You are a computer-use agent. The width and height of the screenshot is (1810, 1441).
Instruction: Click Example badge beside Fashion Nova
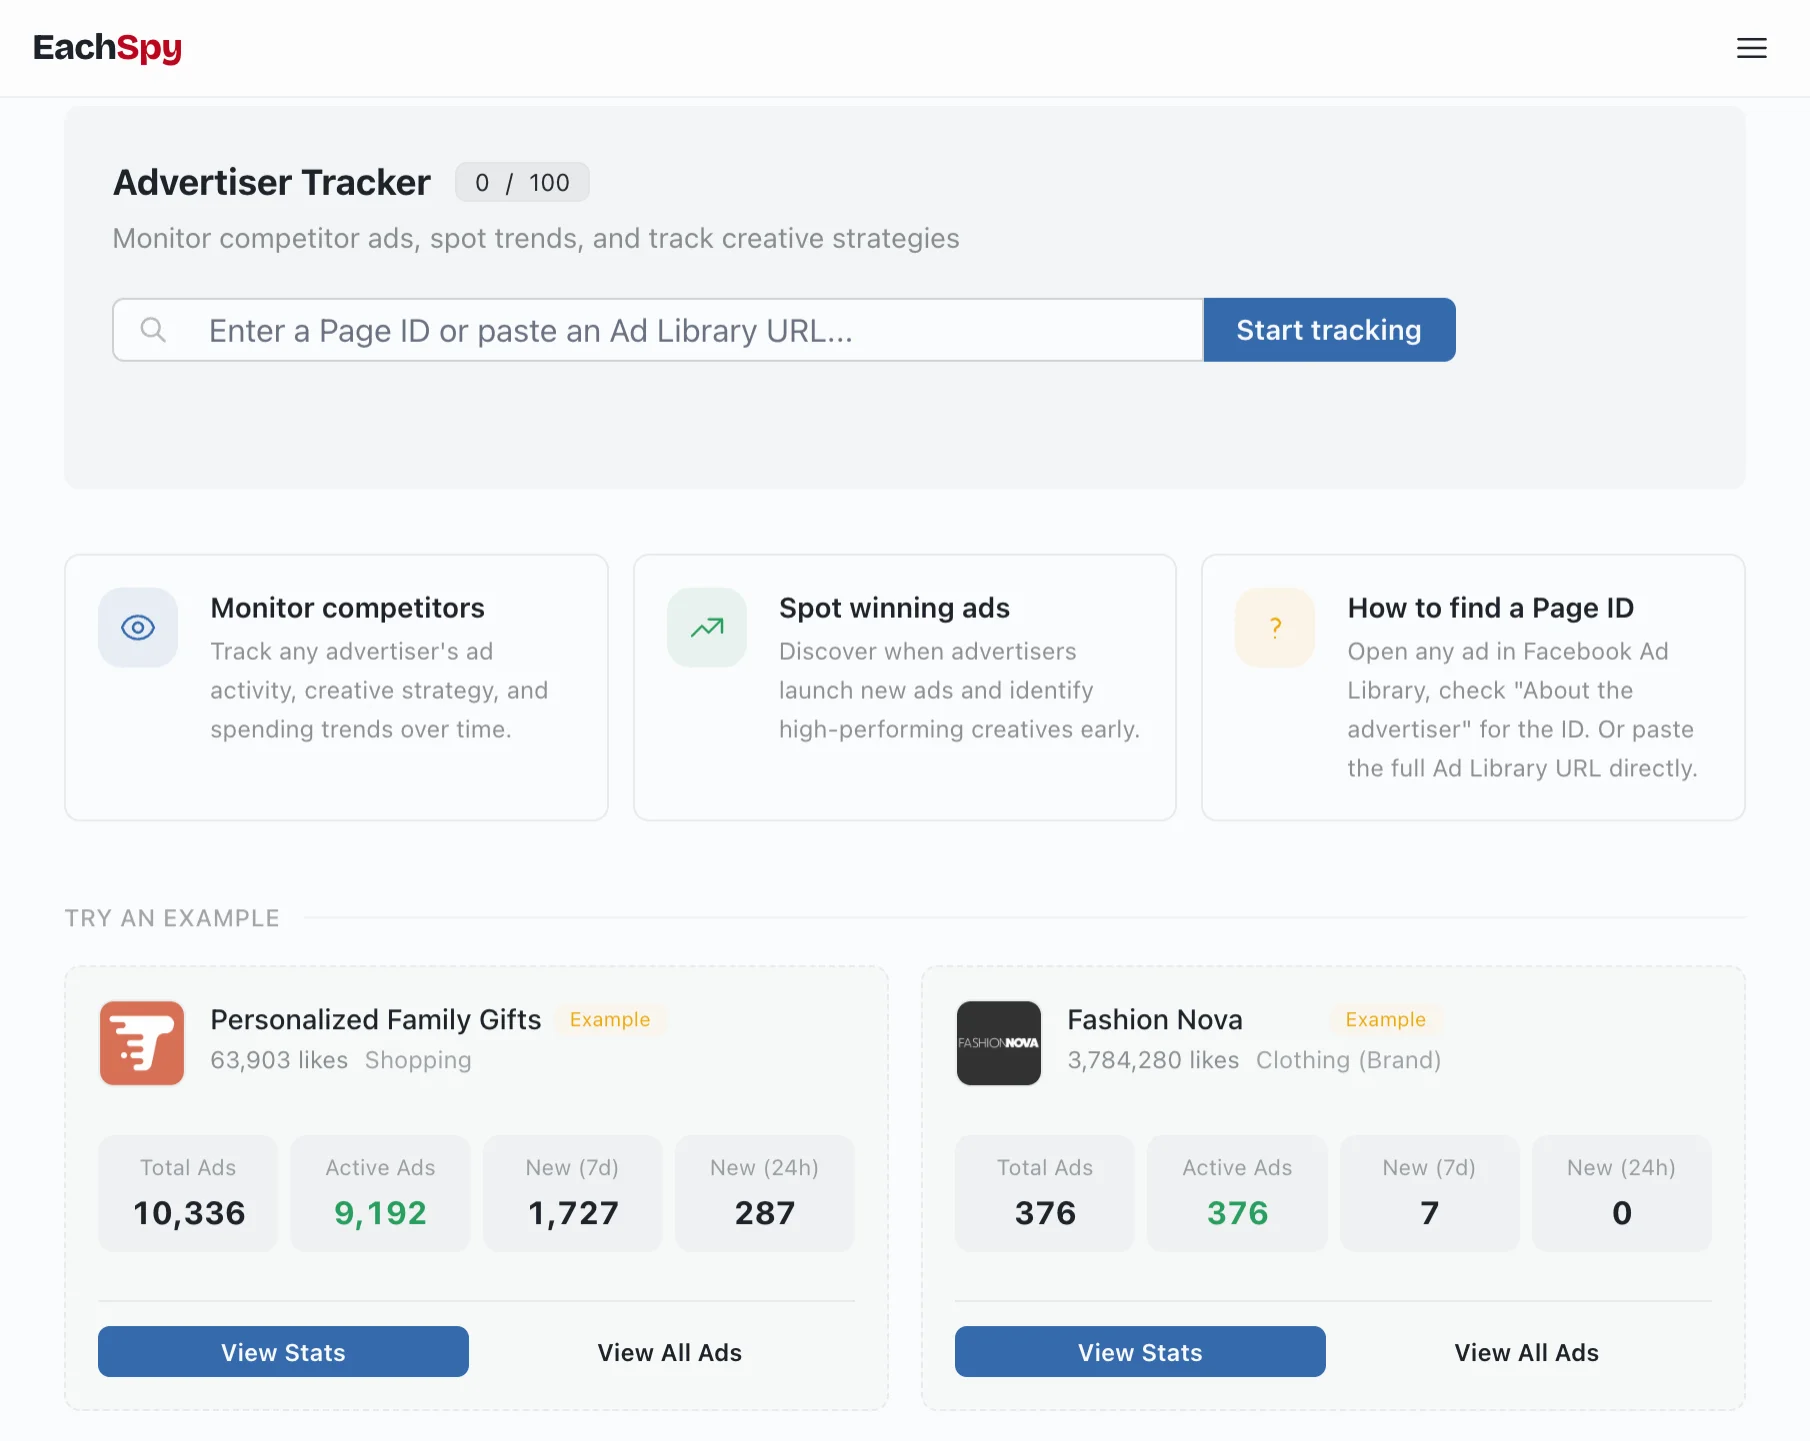[x=1385, y=1020]
